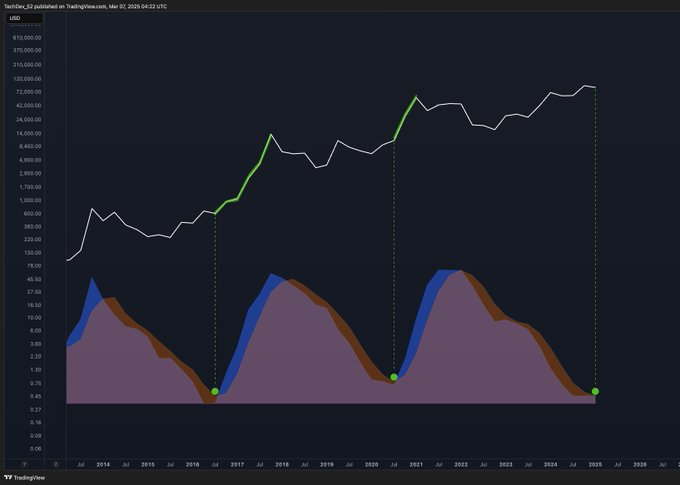Click the 360.00 price axis label
Viewport: 680px width, 485px height.
pyautogui.click(x=33, y=226)
